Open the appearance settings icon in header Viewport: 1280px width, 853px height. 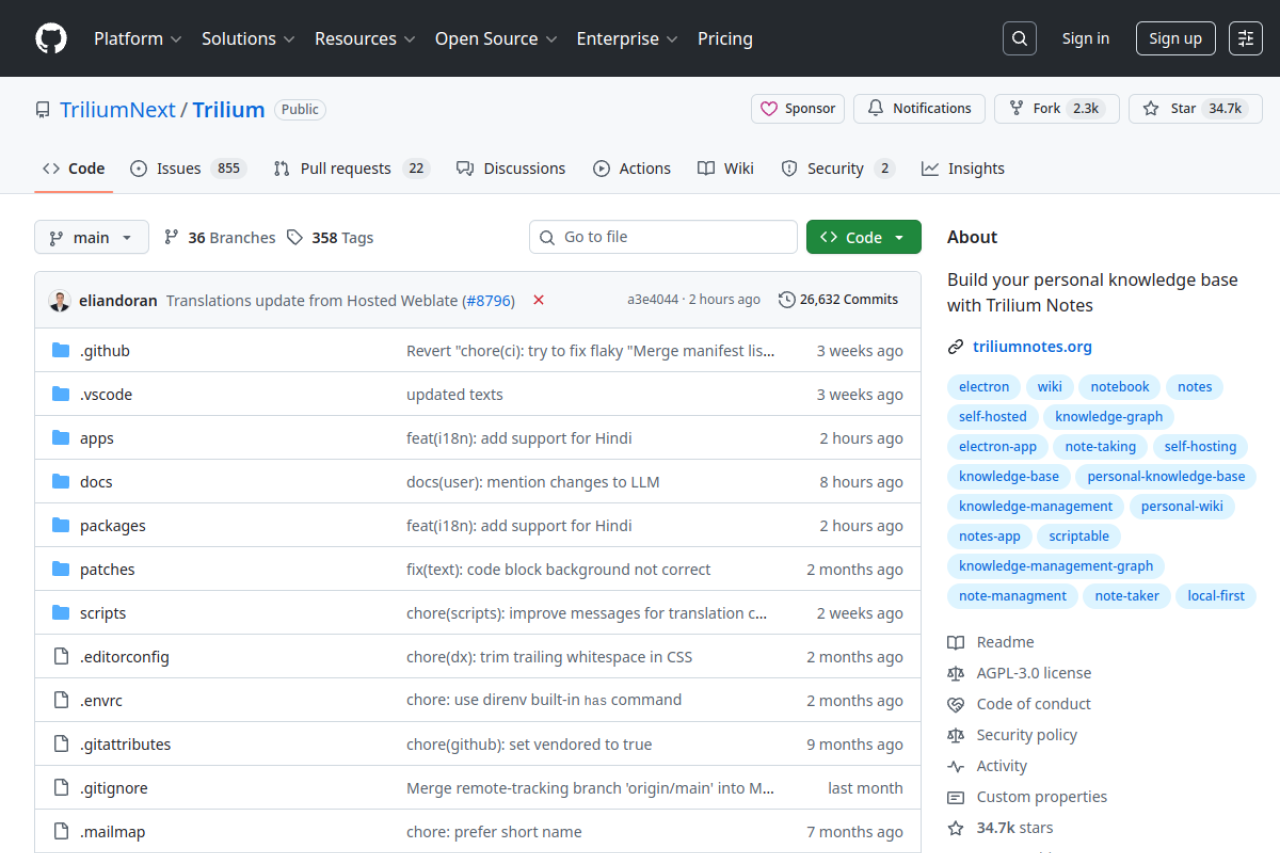[1245, 39]
